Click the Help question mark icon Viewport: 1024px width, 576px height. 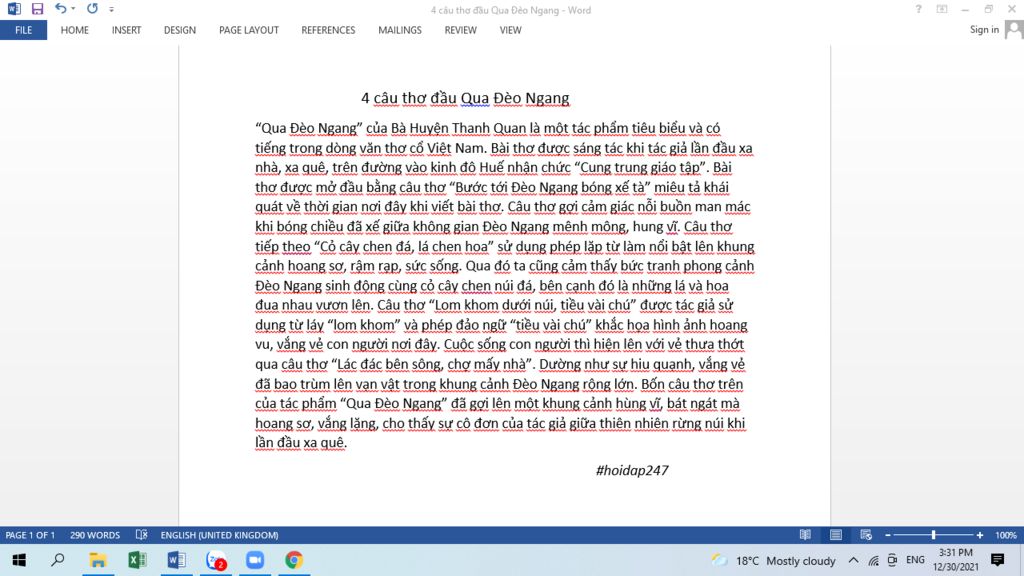(918, 9)
